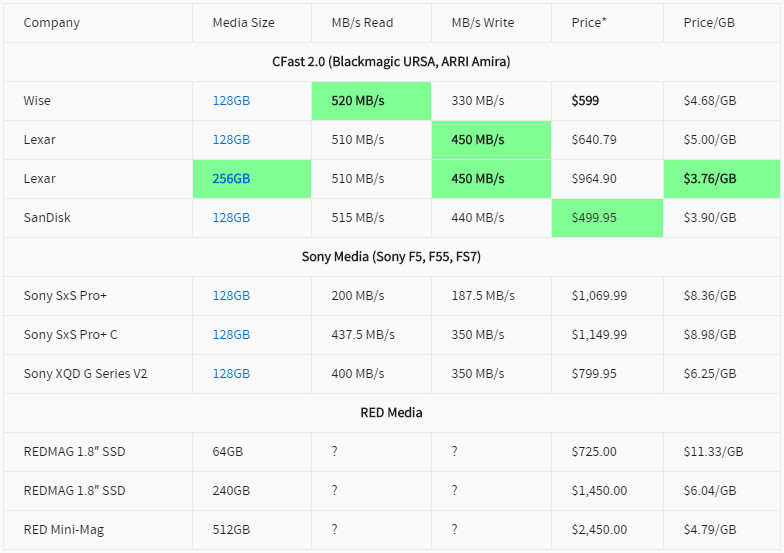Select the Media Size column header

(243, 23)
